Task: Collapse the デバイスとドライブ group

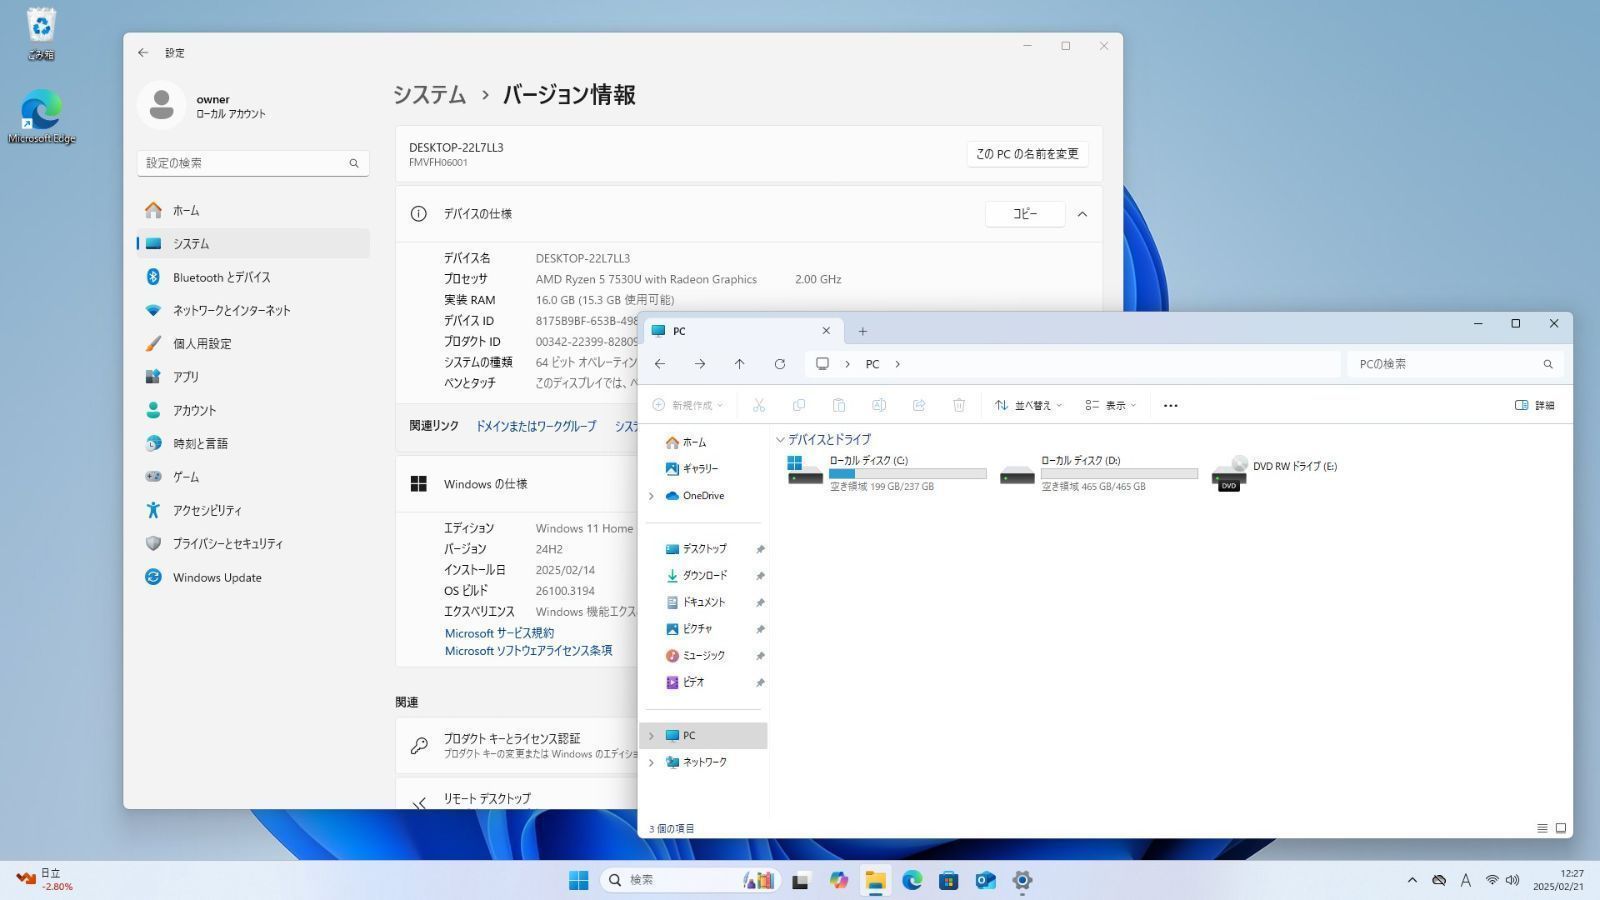Action: (x=780, y=439)
